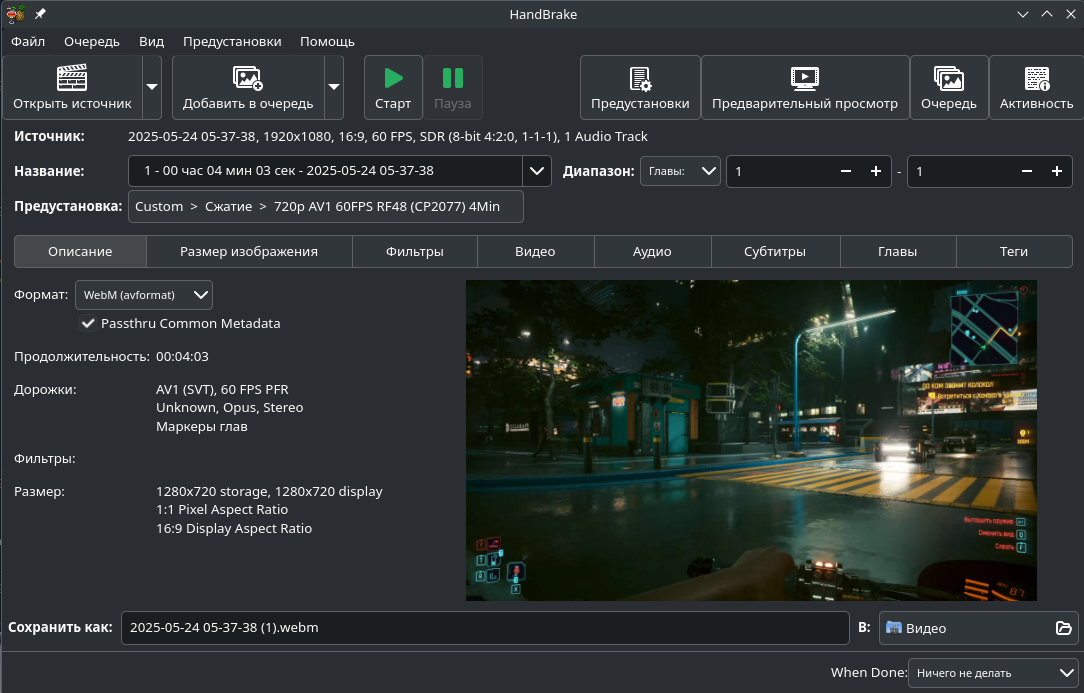This screenshot has height=693, width=1084.
Task: Open the Помощь menu
Action: pyautogui.click(x=327, y=41)
